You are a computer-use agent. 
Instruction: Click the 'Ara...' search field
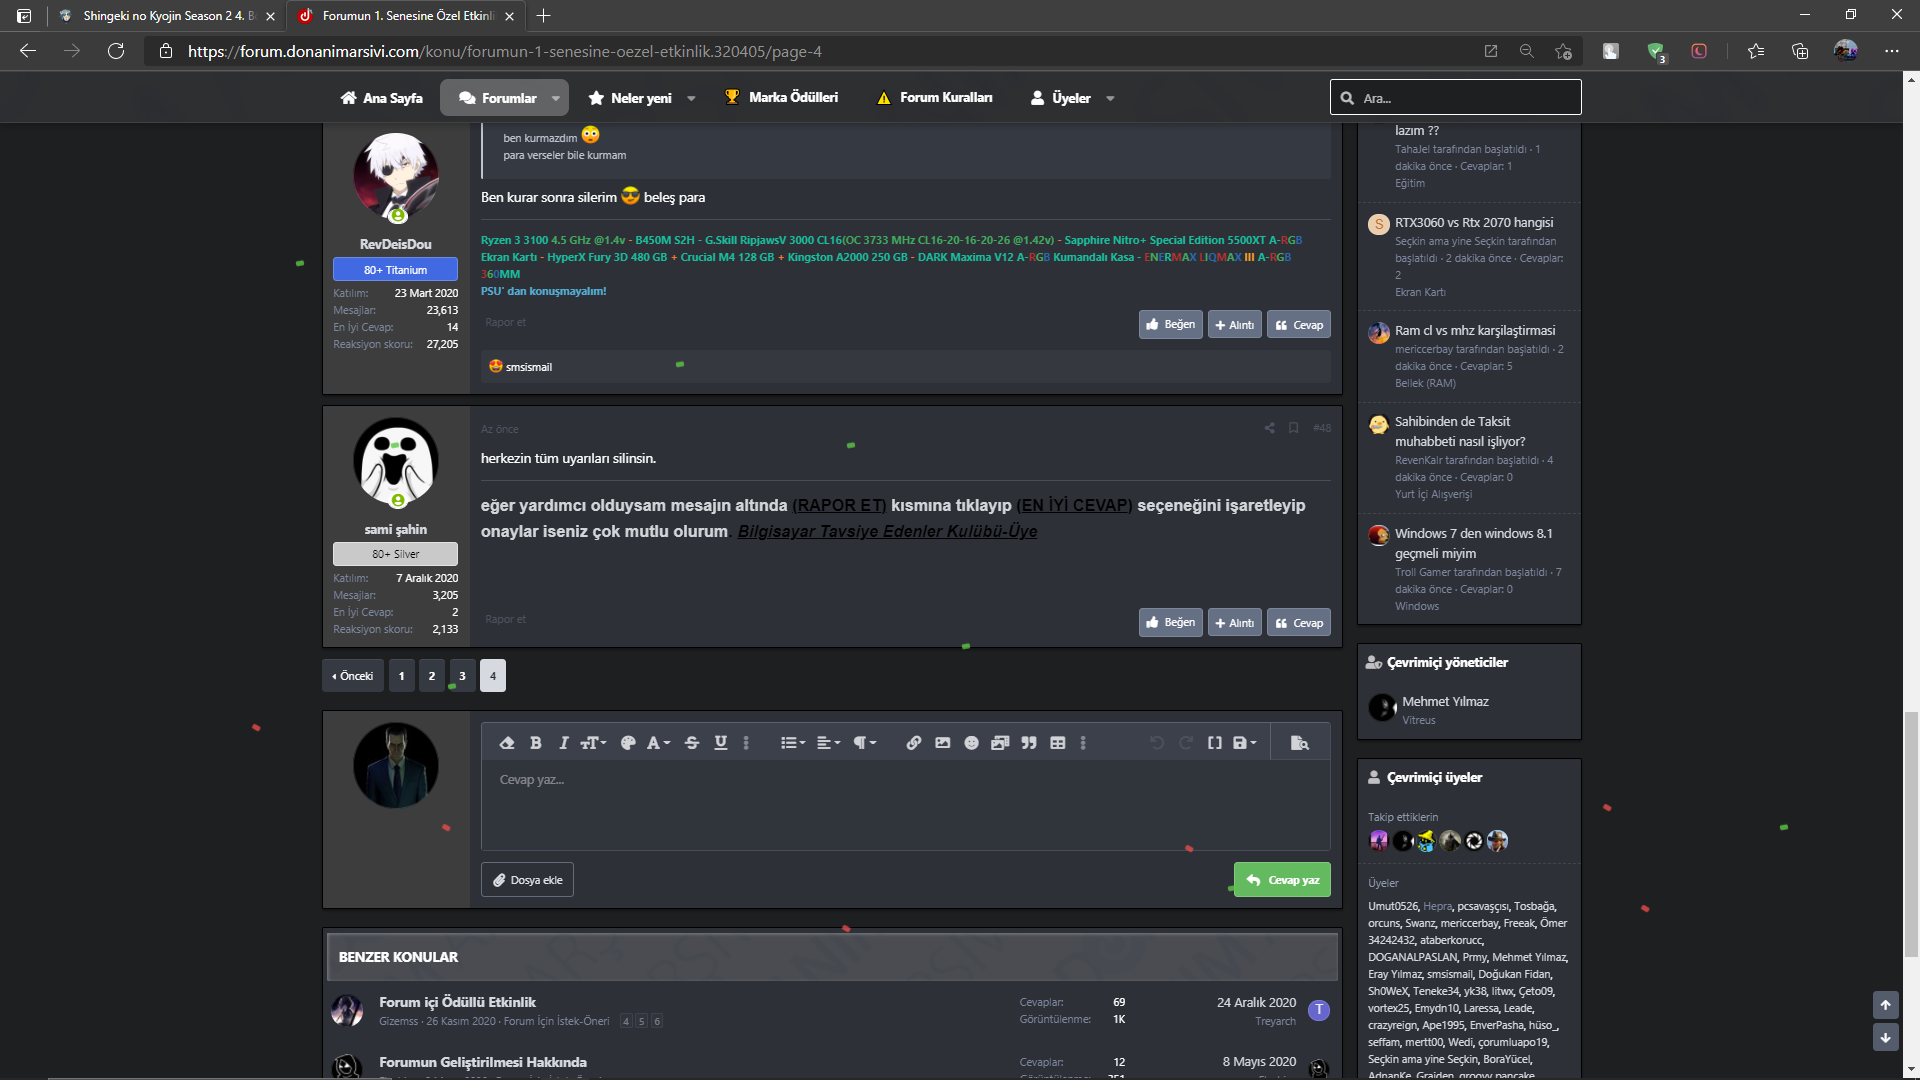tap(1456, 98)
